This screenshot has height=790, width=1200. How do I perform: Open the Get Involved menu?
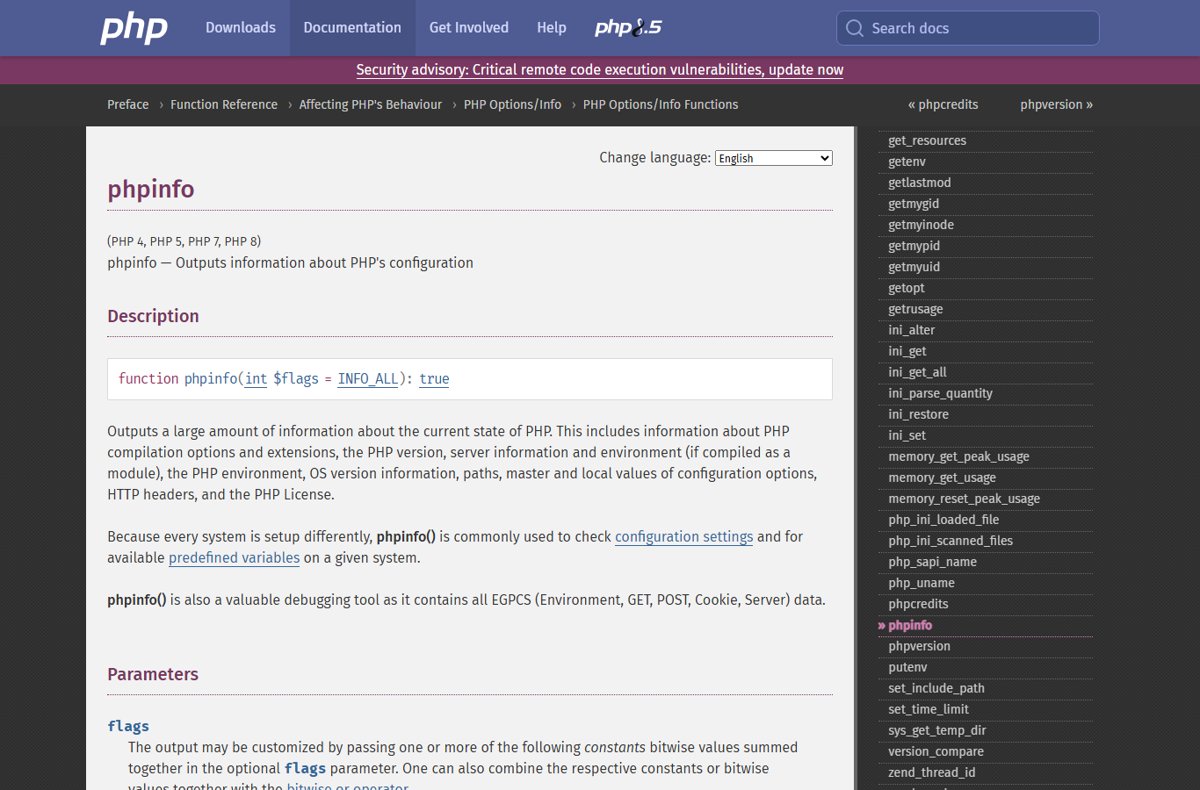pos(469,28)
